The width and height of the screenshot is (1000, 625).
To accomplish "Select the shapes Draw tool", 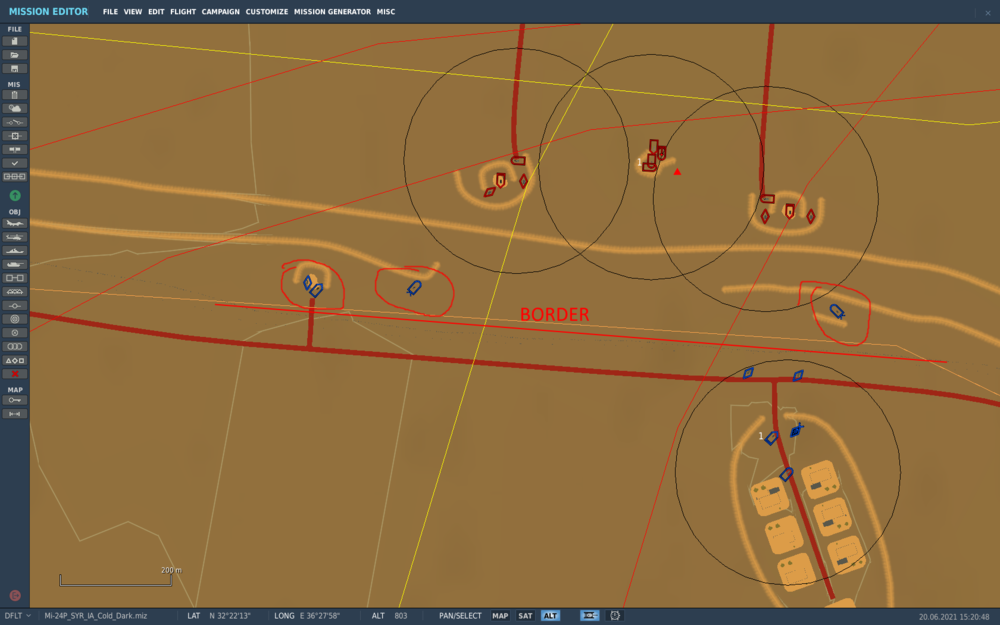I will coord(15,360).
